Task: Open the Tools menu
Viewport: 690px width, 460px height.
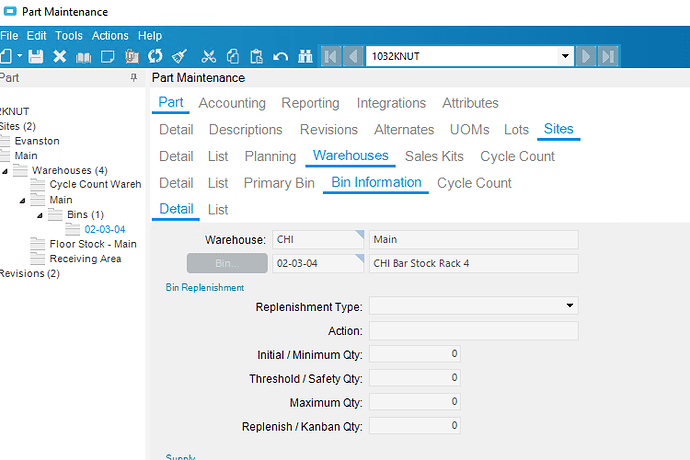Action: pos(69,36)
